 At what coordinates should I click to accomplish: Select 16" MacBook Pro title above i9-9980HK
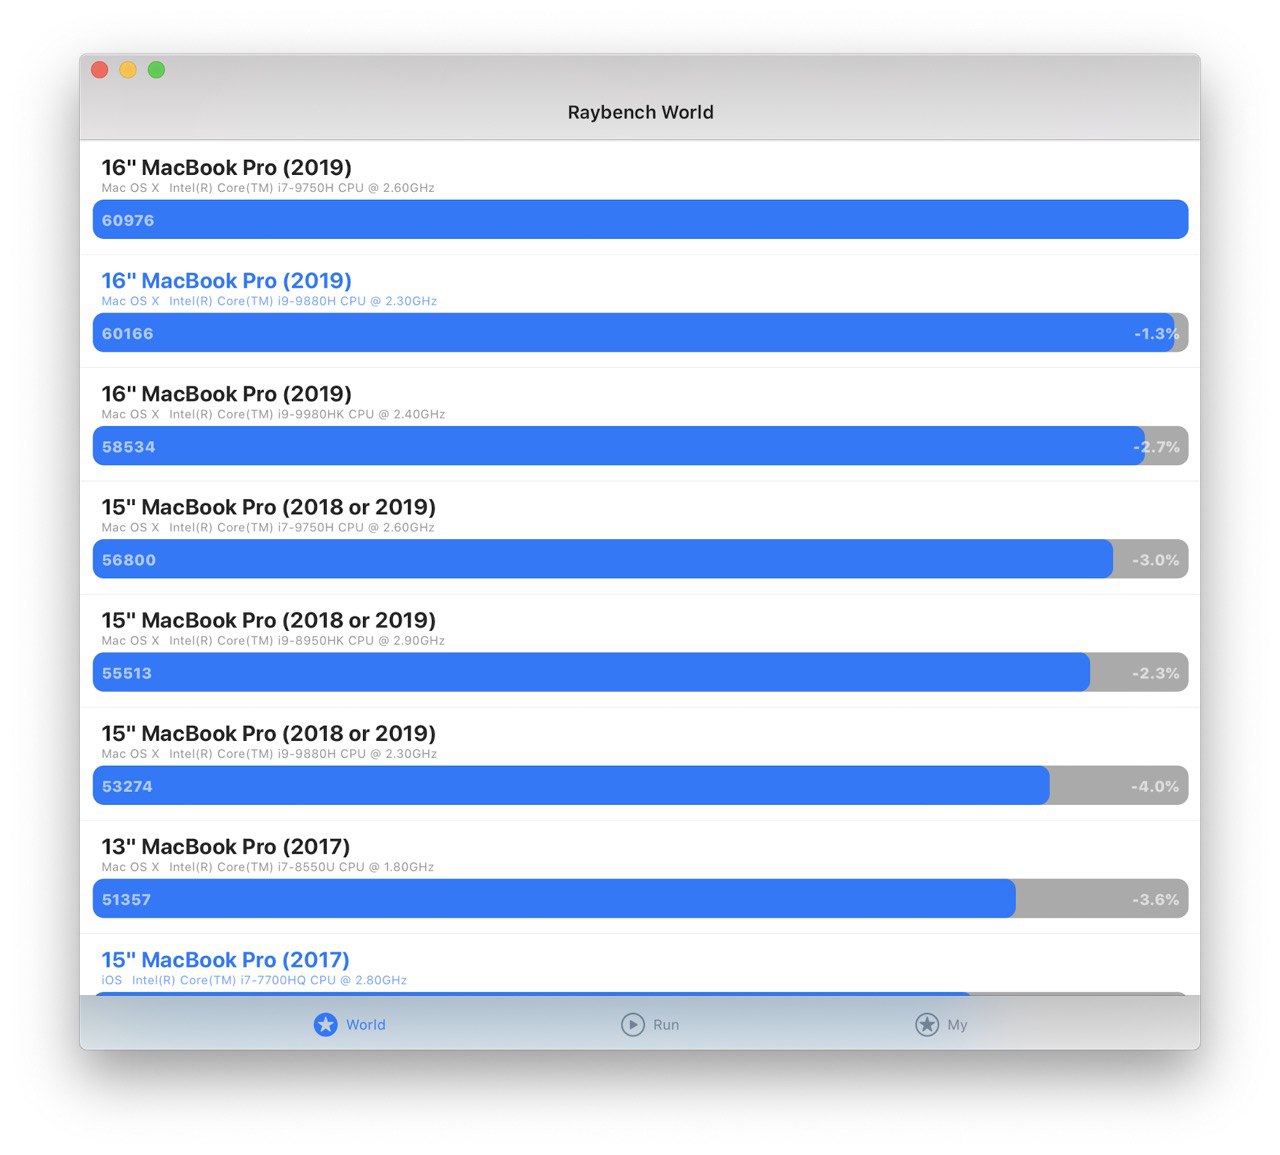[x=227, y=393]
